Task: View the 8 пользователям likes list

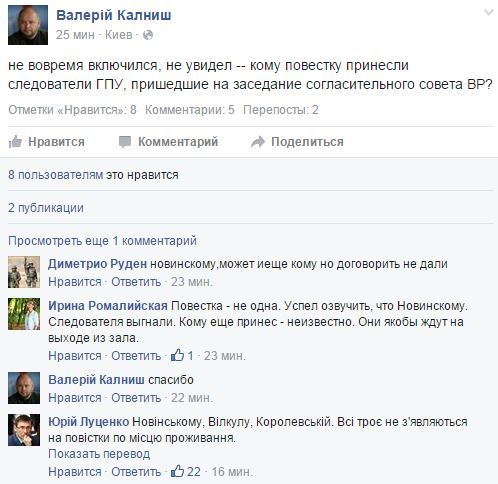Action: [x=56, y=175]
